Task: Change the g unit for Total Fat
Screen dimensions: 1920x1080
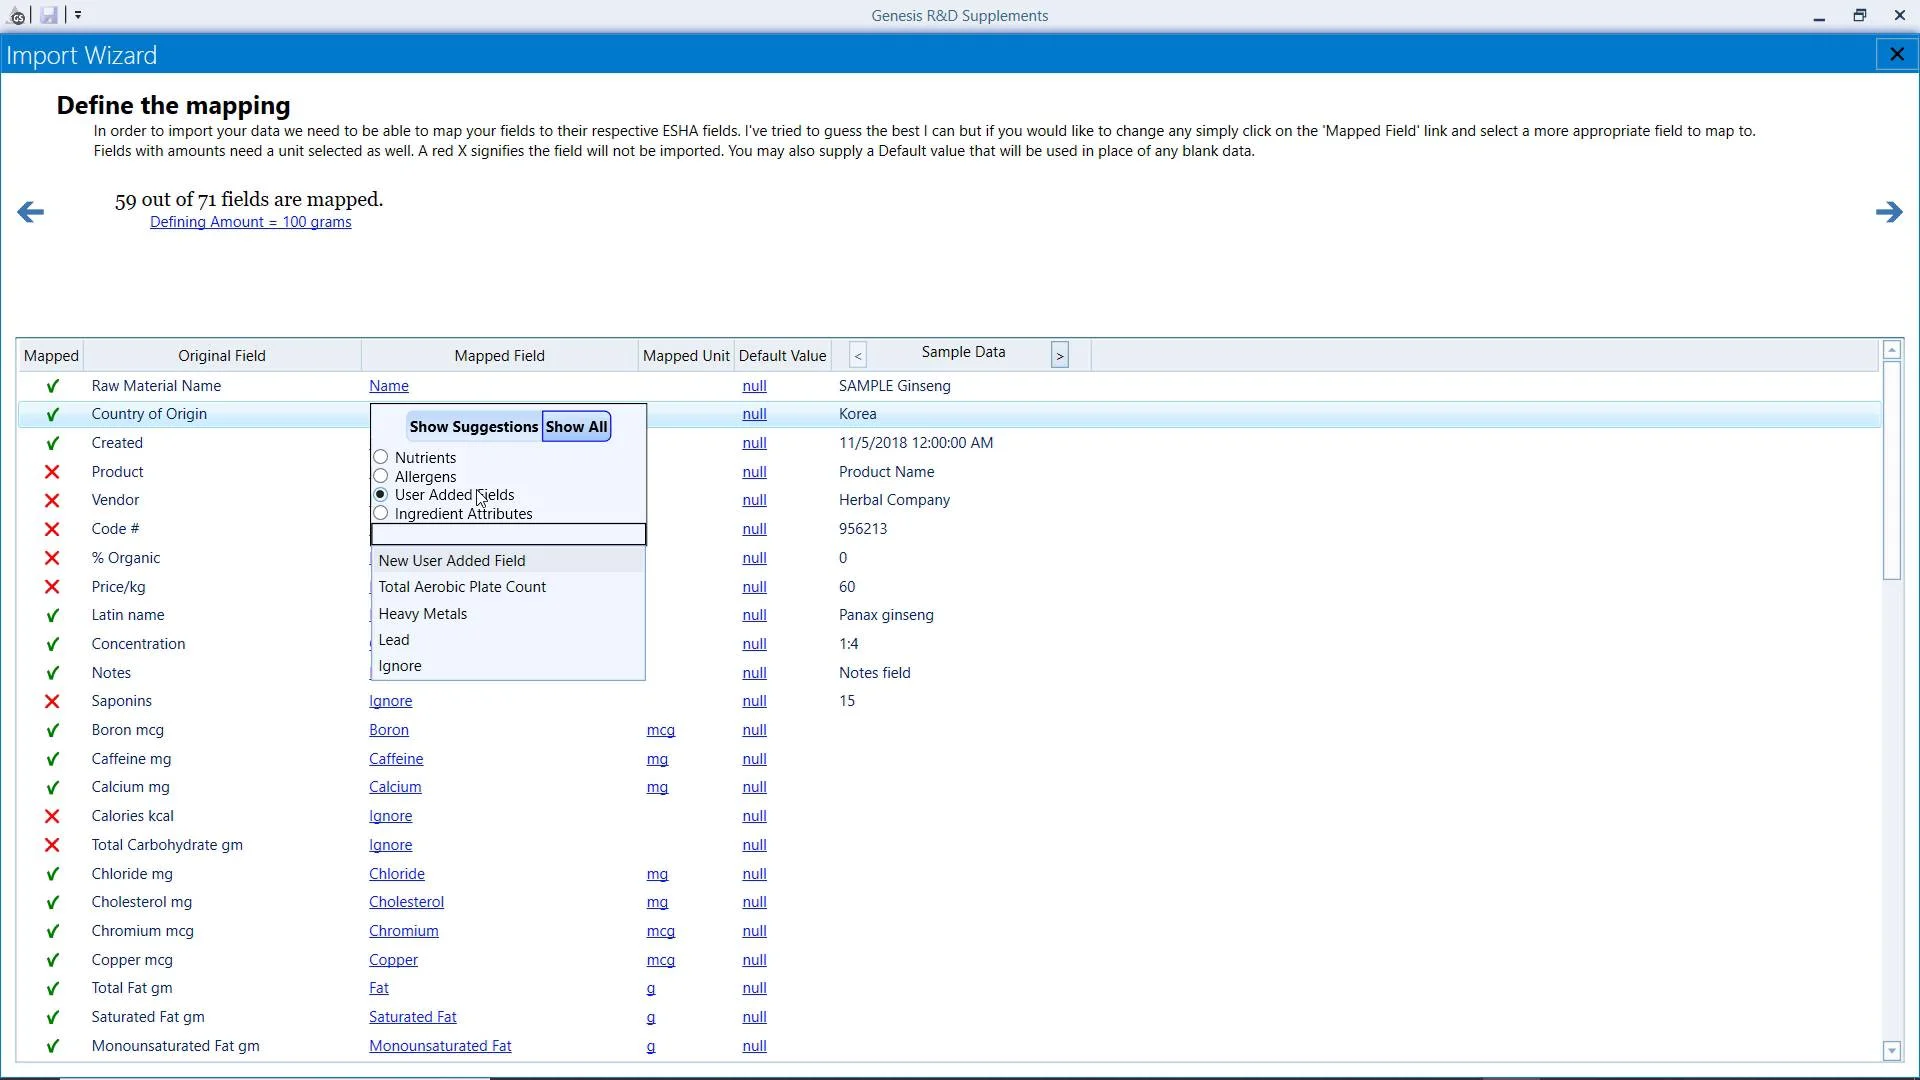Action: coord(651,989)
